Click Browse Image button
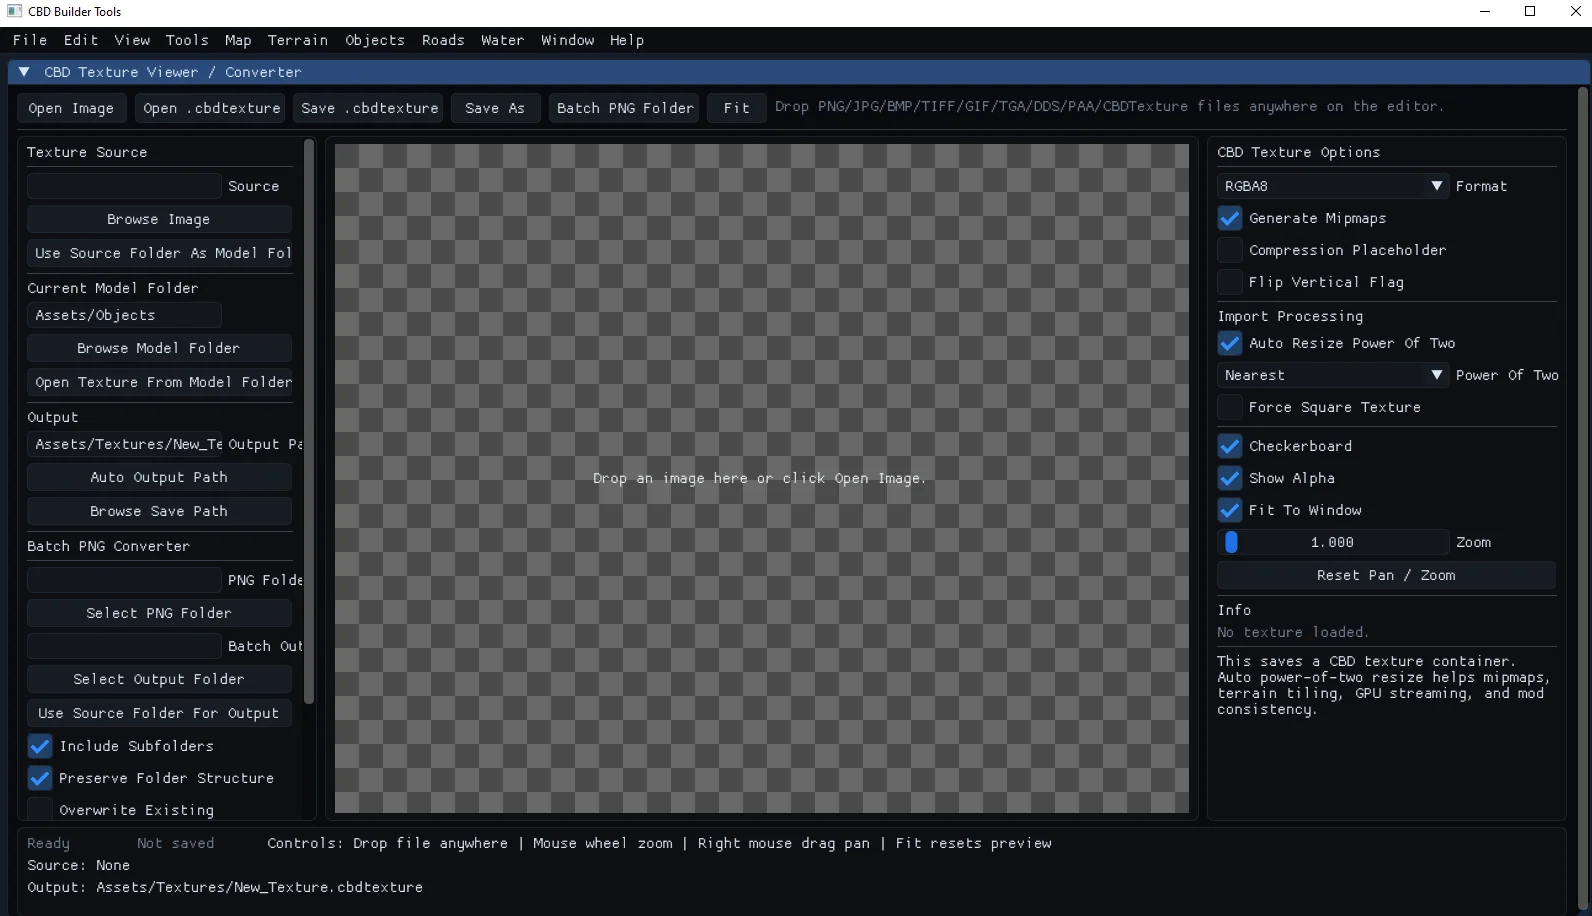Viewport: 1592px width, 916px height. (x=159, y=219)
